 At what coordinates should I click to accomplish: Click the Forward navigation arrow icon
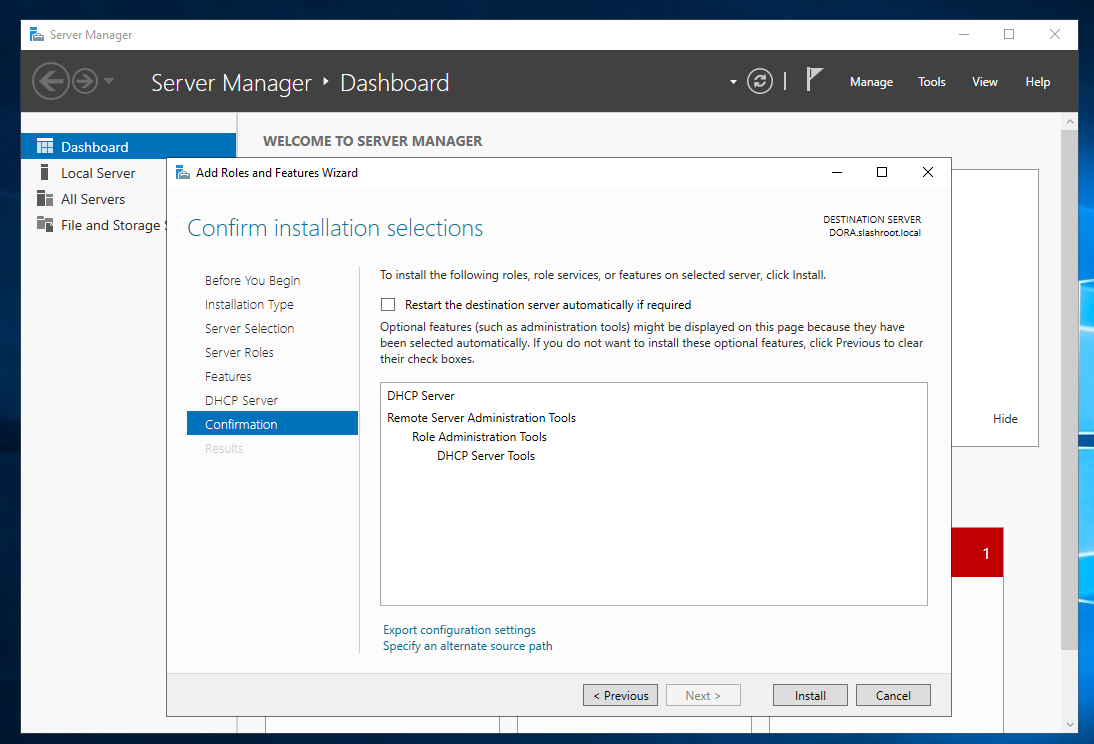pyautogui.click(x=85, y=81)
